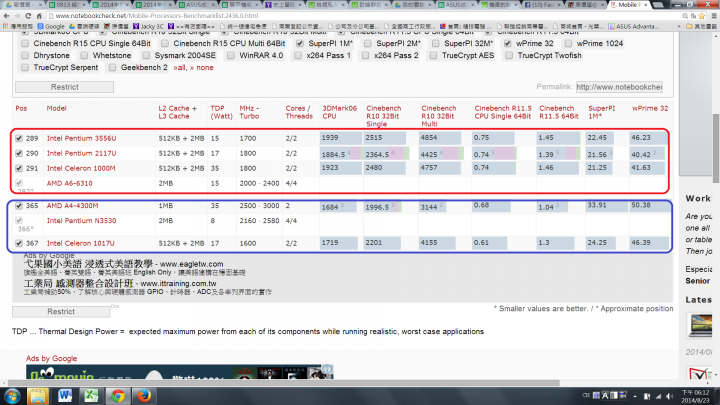Check TrueCrypt Twofish benchmark
The width and height of the screenshot is (720, 405).
point(509,56)
